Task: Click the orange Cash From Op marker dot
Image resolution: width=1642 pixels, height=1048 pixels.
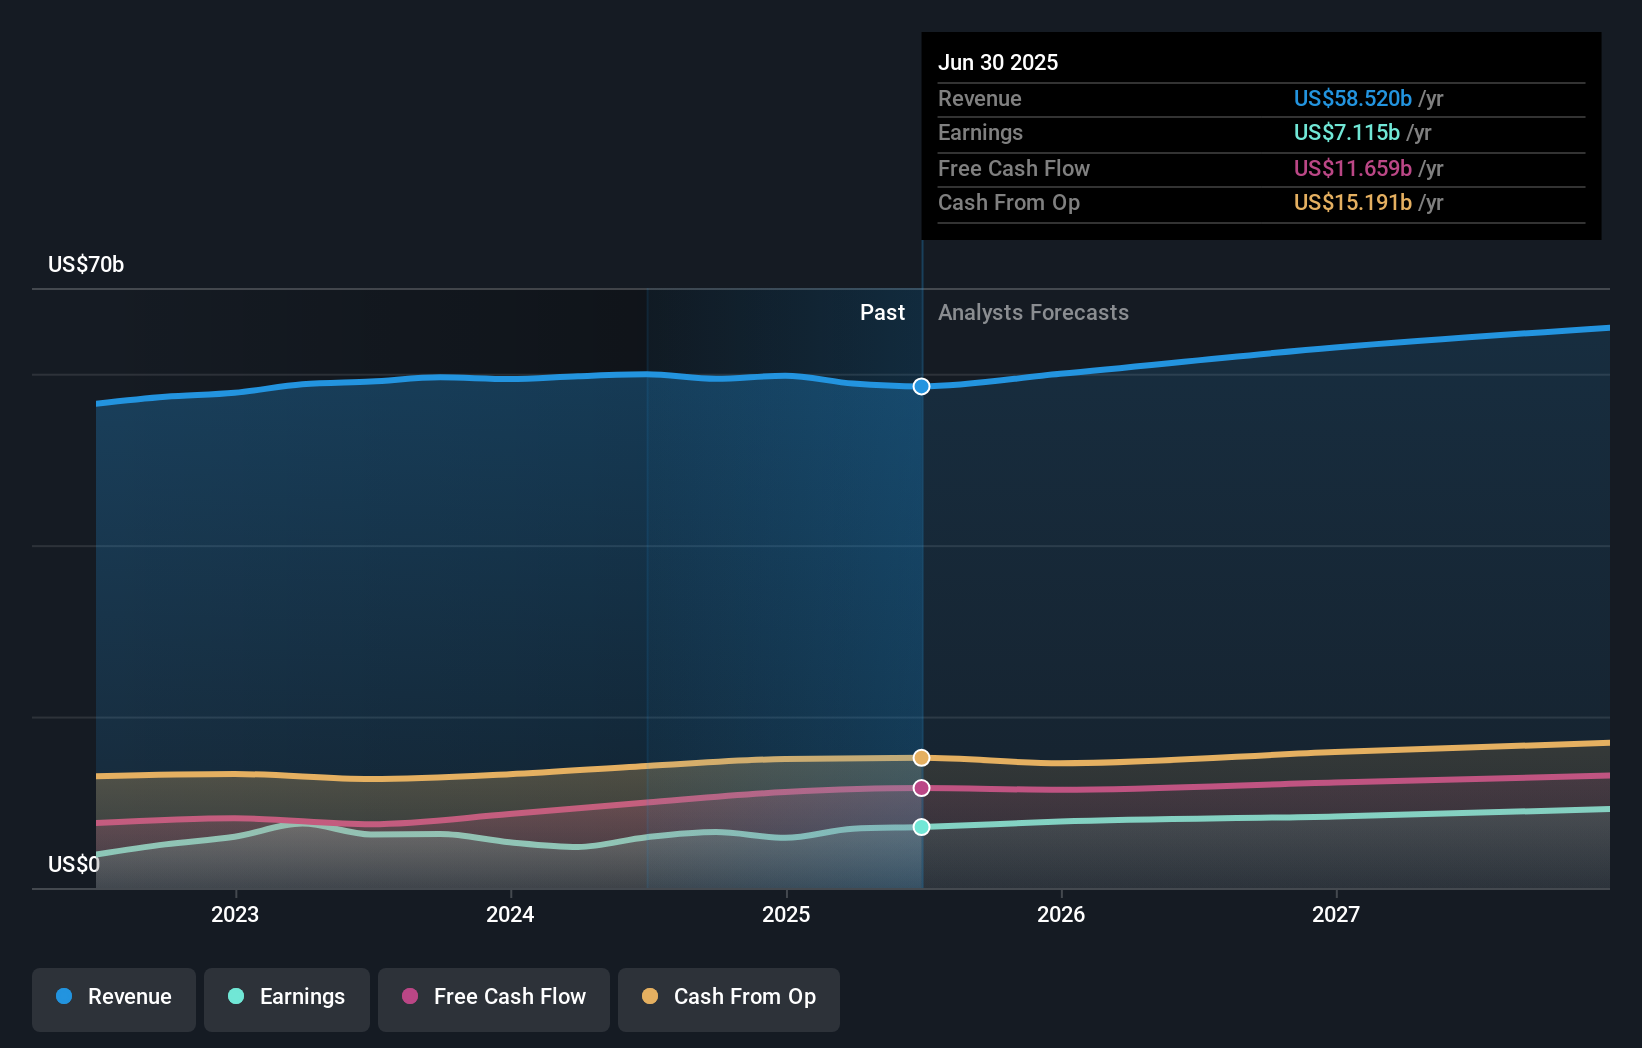Action: [921, 757]
